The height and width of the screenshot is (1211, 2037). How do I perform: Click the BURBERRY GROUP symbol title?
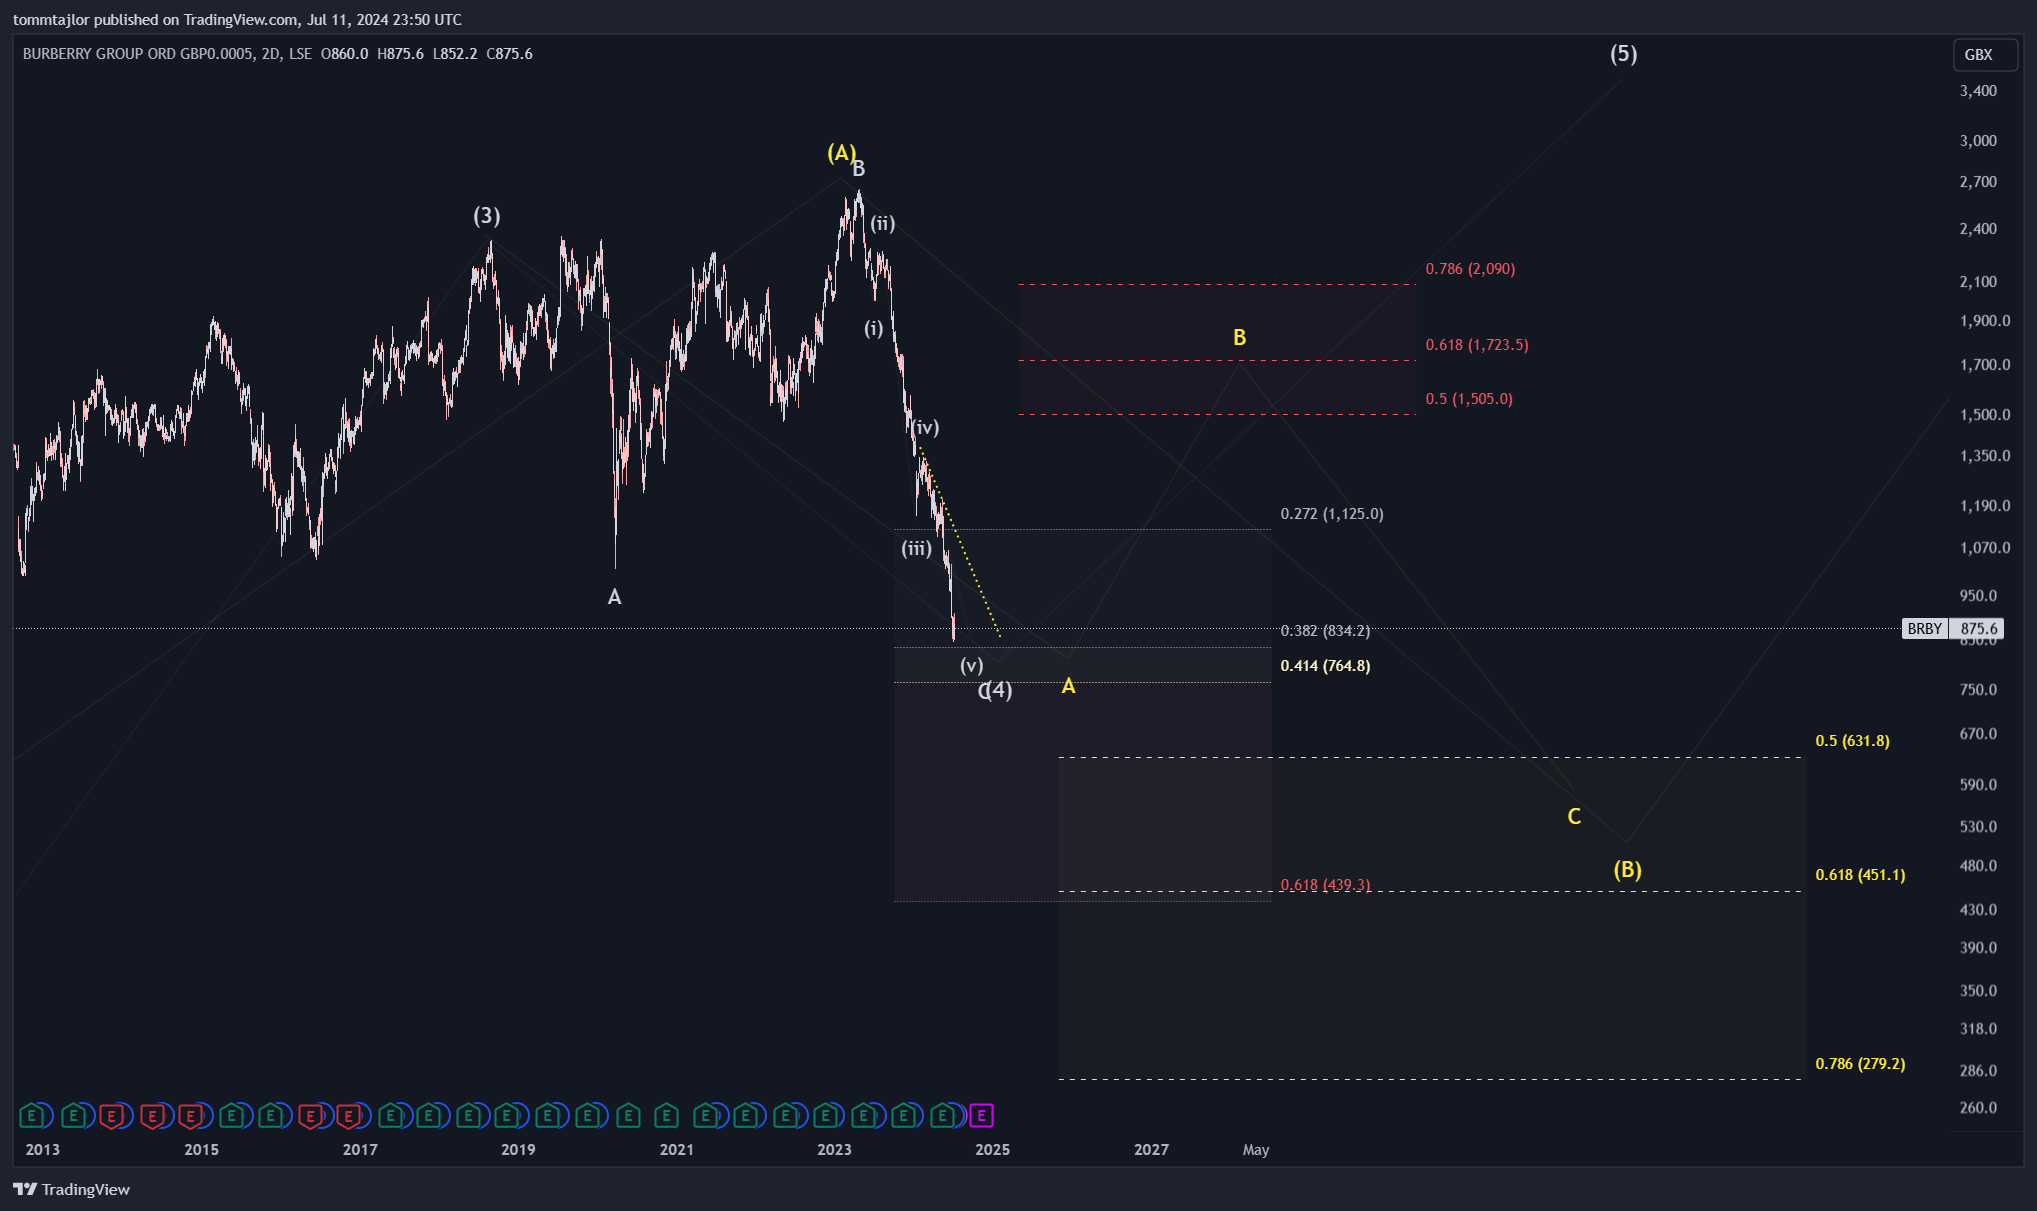pos(167,54)
